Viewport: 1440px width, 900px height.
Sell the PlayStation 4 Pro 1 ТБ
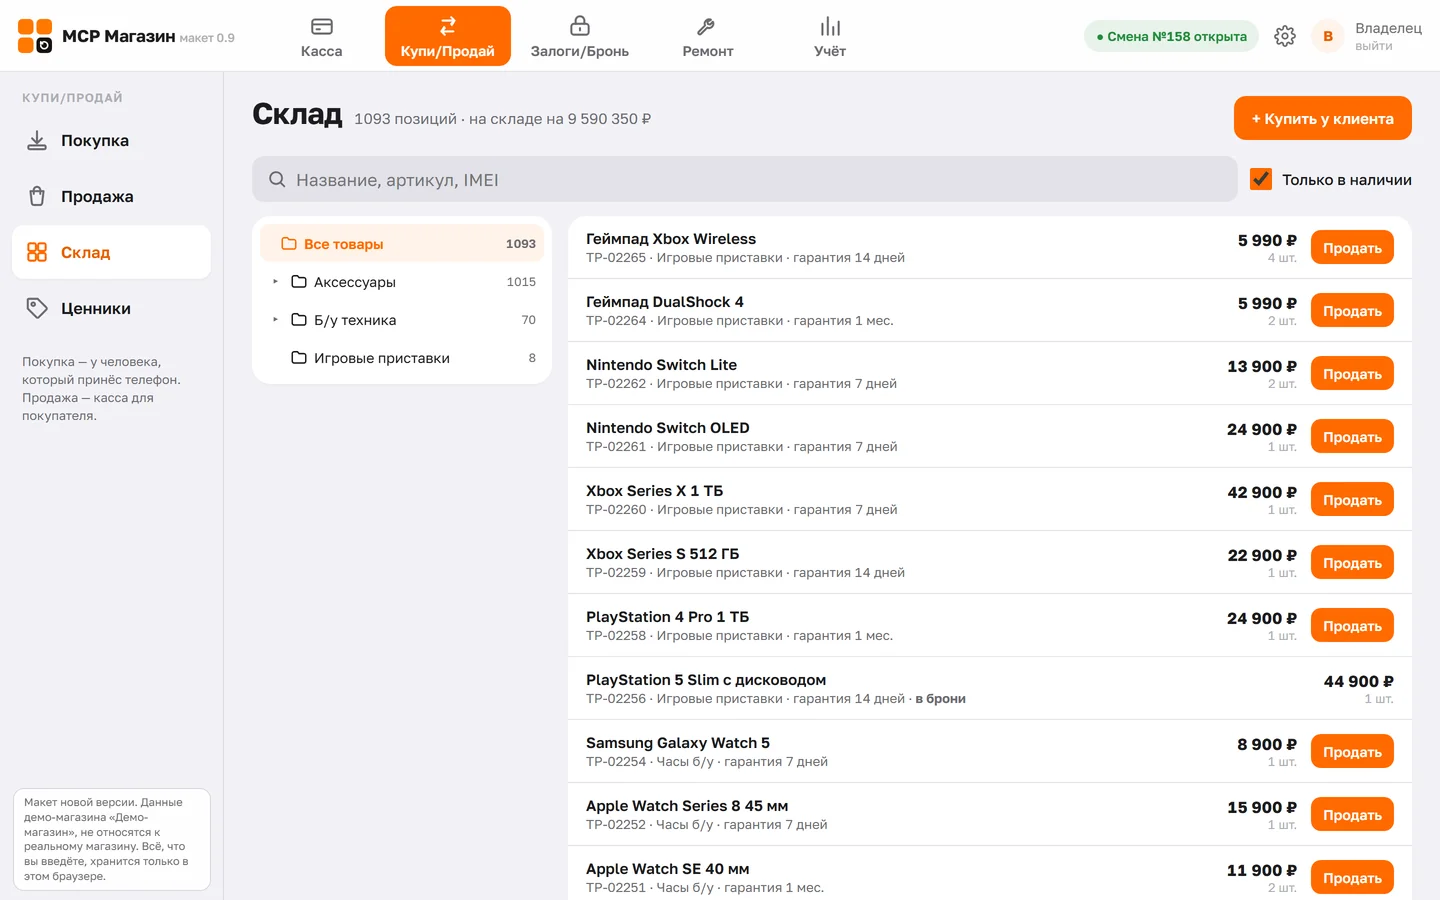[1352, 626]
